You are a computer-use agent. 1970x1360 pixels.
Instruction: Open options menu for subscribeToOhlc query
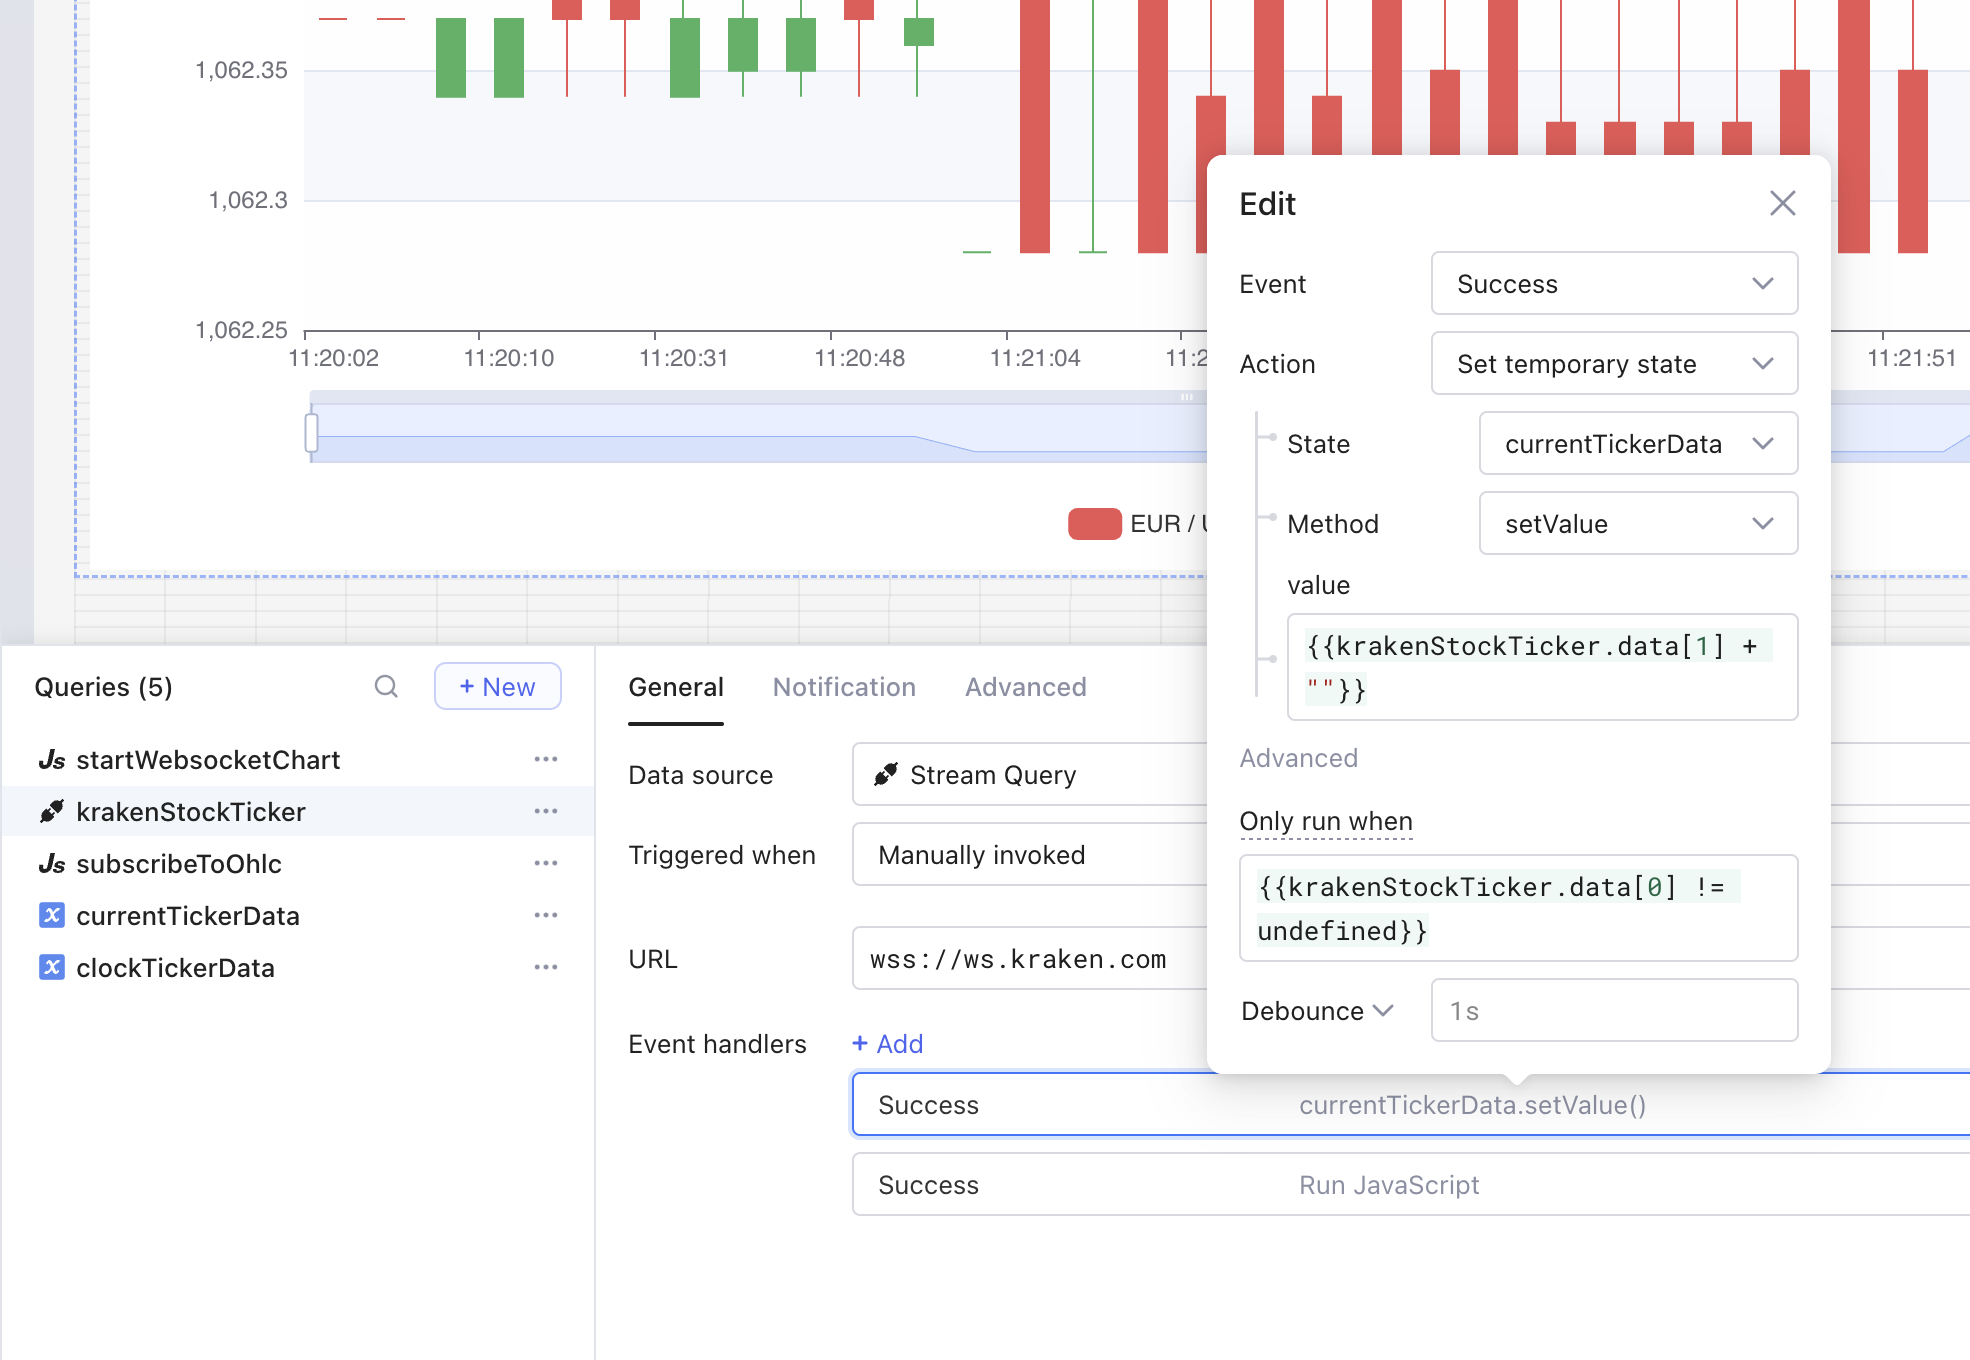click(x=545, y=864)
